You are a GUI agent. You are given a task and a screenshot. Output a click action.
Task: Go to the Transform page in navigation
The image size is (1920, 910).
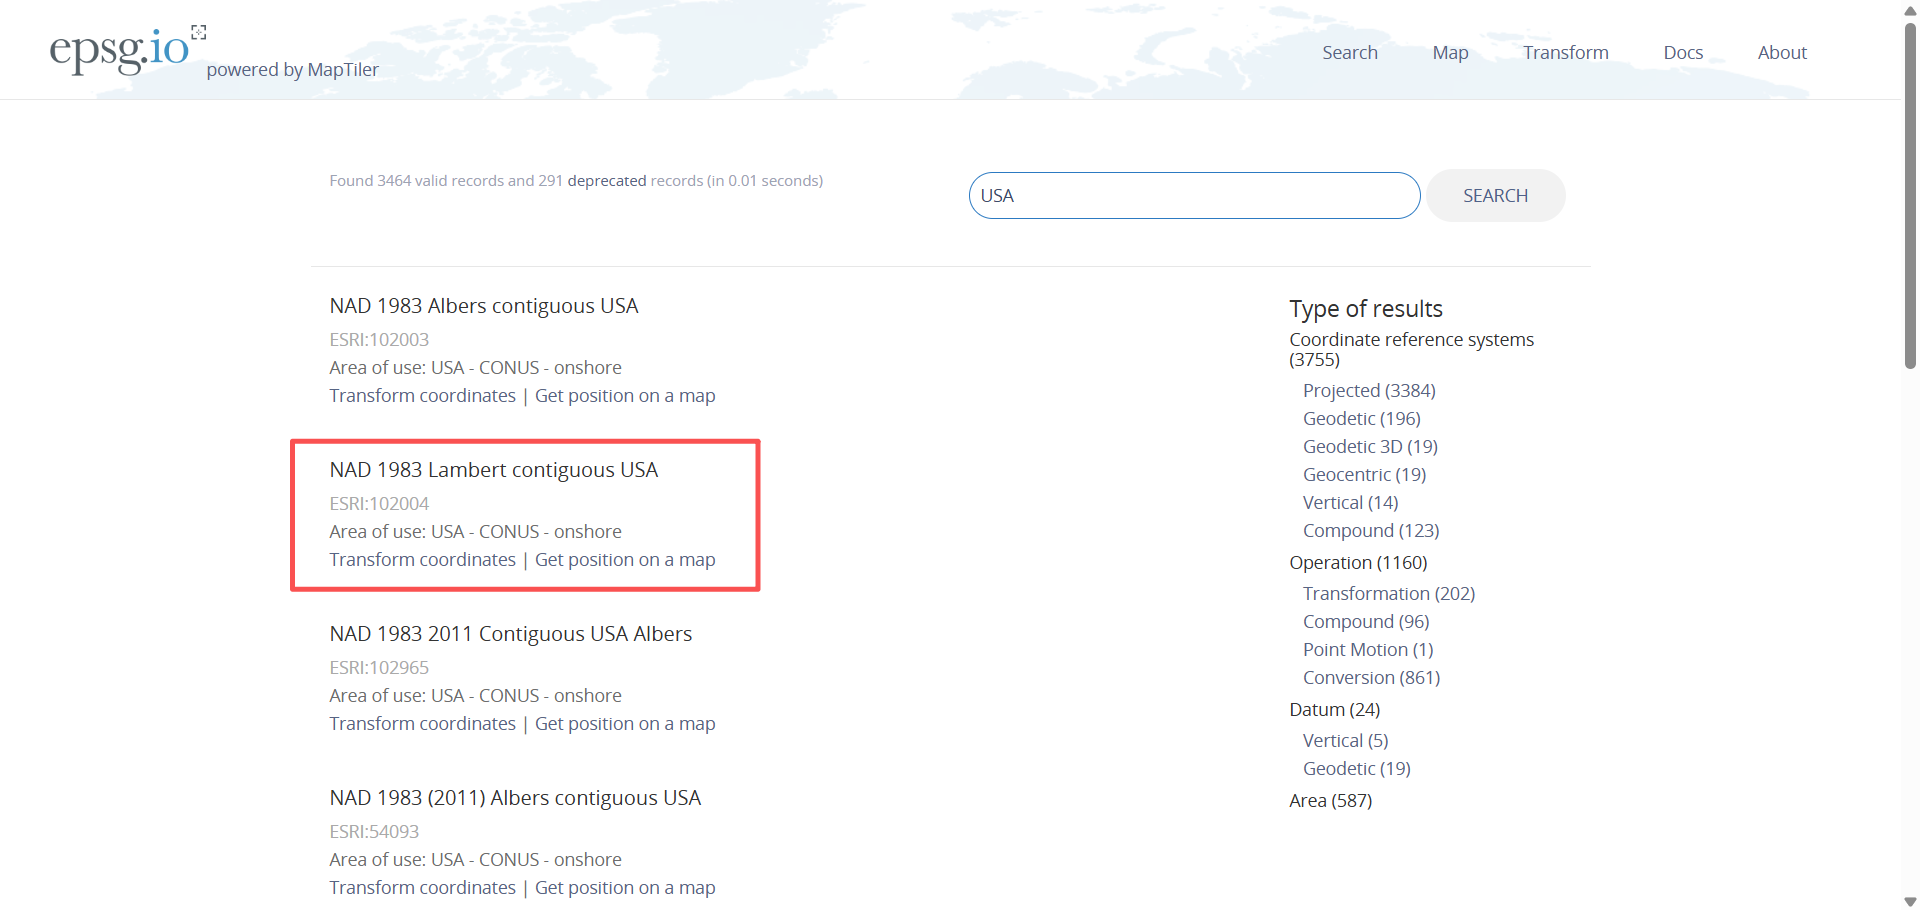point(1565,53)
